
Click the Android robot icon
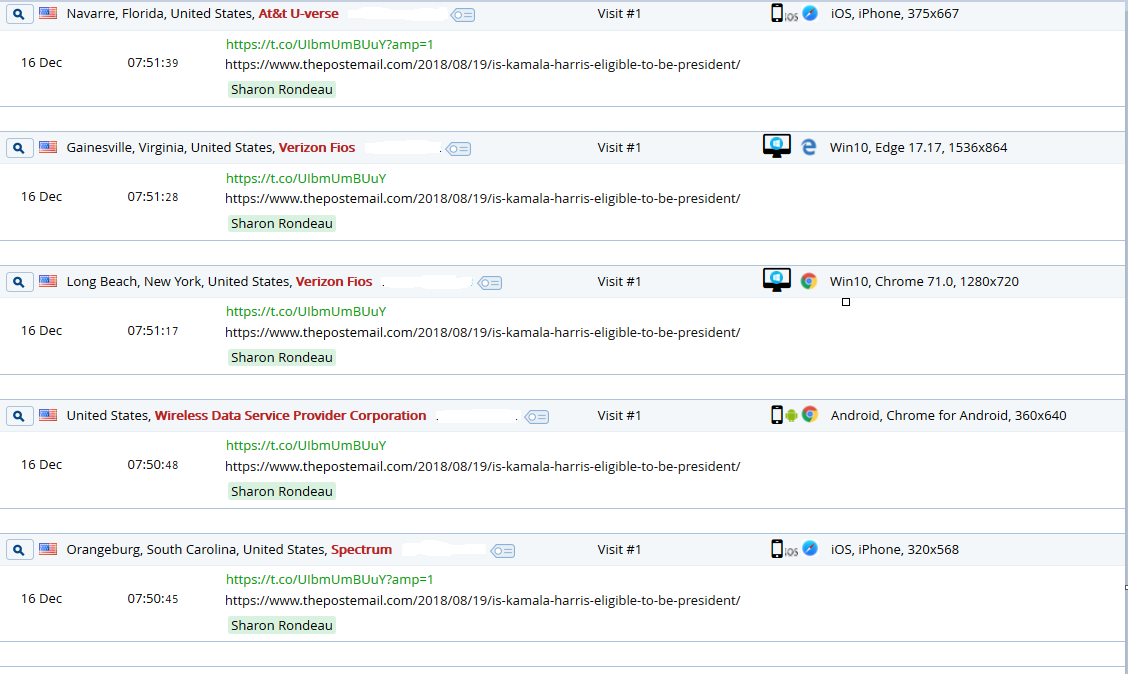792,415
